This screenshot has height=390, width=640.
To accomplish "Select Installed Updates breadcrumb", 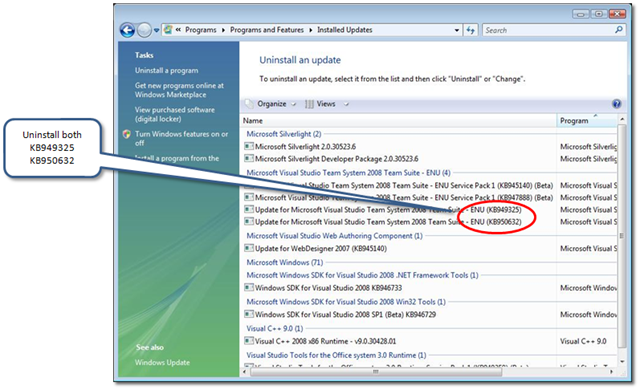I will 345,30.
